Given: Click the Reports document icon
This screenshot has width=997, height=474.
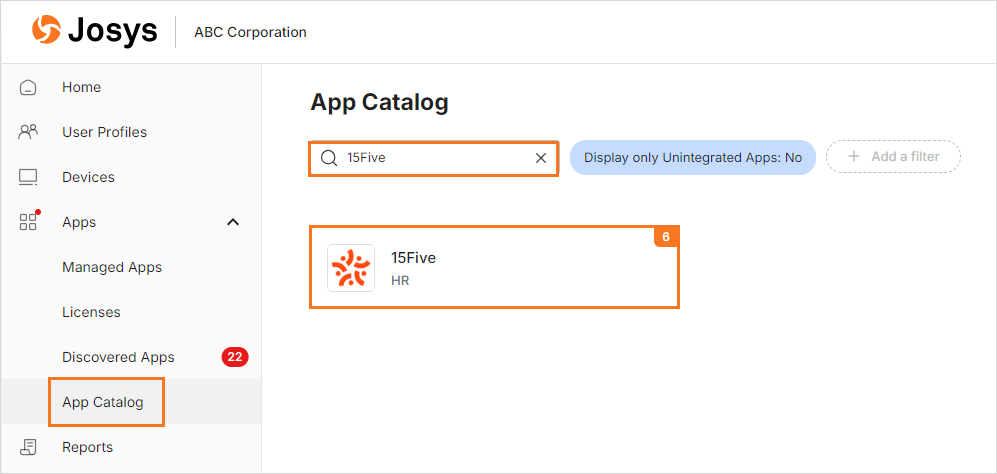Looking at the screenshot, I should pyautogui.click(x=28, y=447).
